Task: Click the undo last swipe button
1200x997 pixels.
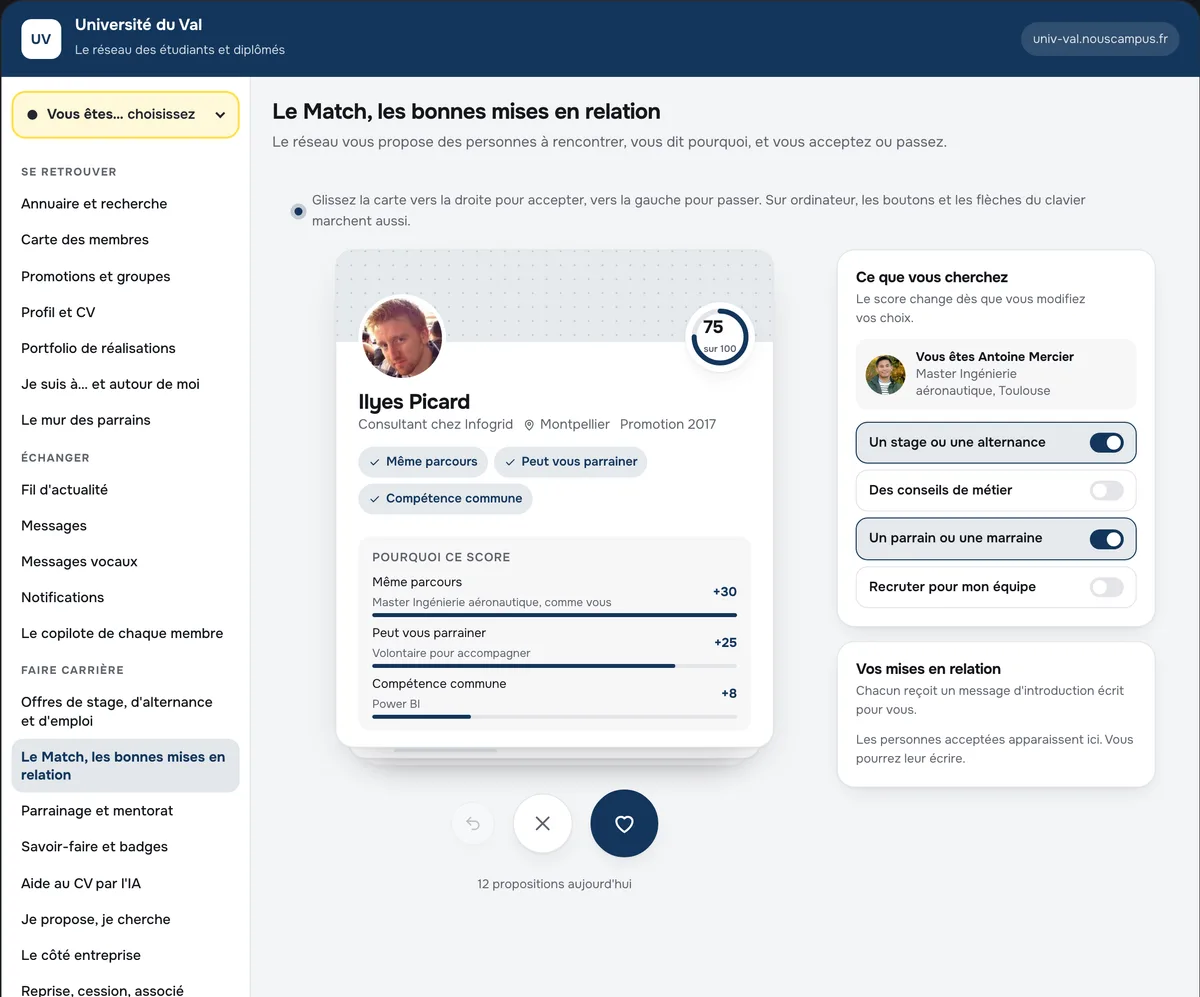Action: pyautogui.click(x=473, y=824)
